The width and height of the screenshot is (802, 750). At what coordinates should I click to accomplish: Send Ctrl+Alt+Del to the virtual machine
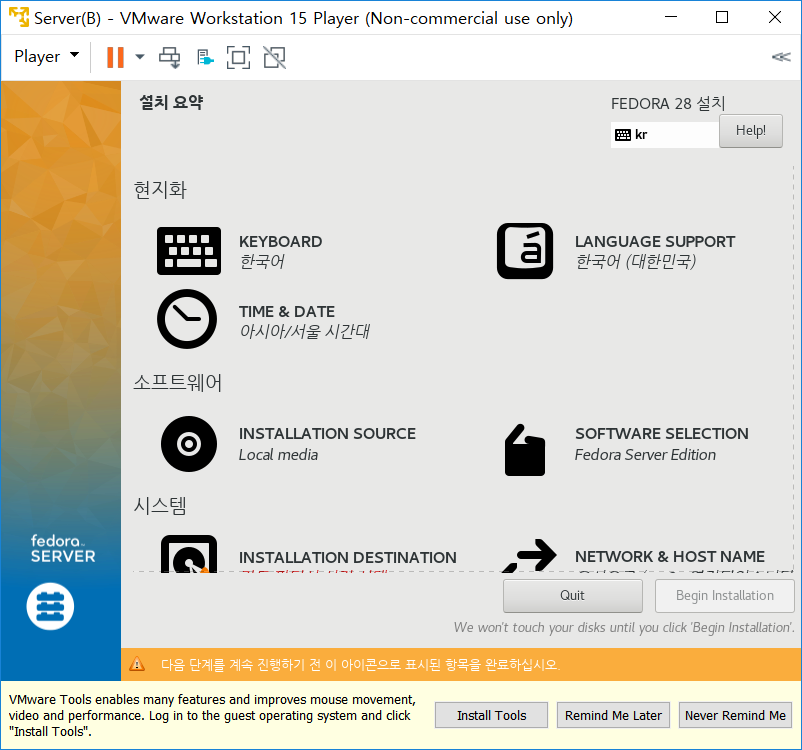coord(169,57)
